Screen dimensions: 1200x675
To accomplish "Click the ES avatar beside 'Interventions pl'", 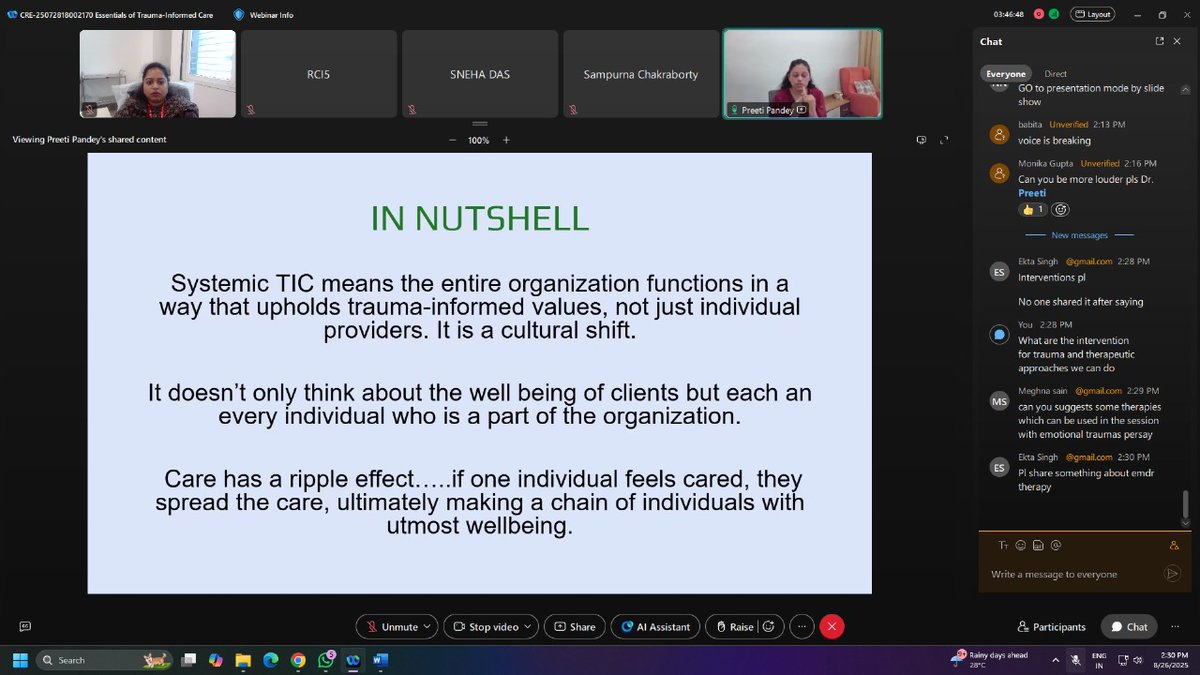I will tap(998, 271).
